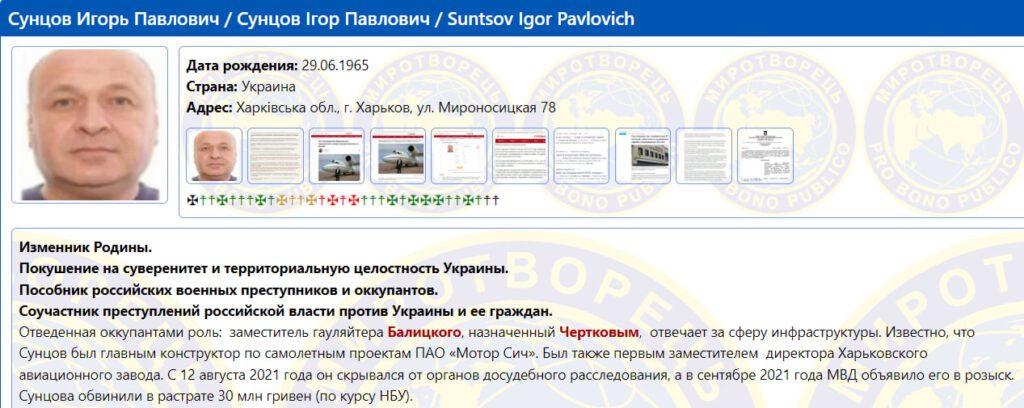Viewport: 1024px width, 408px height.
Task: Click the country value 'Украина'
Action: pos(268,87)
